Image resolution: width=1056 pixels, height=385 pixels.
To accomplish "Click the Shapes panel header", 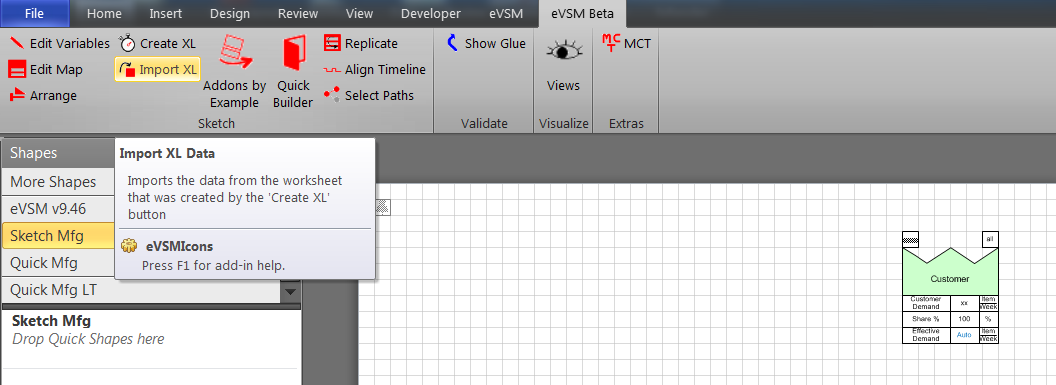I will (x=58, y=153).
